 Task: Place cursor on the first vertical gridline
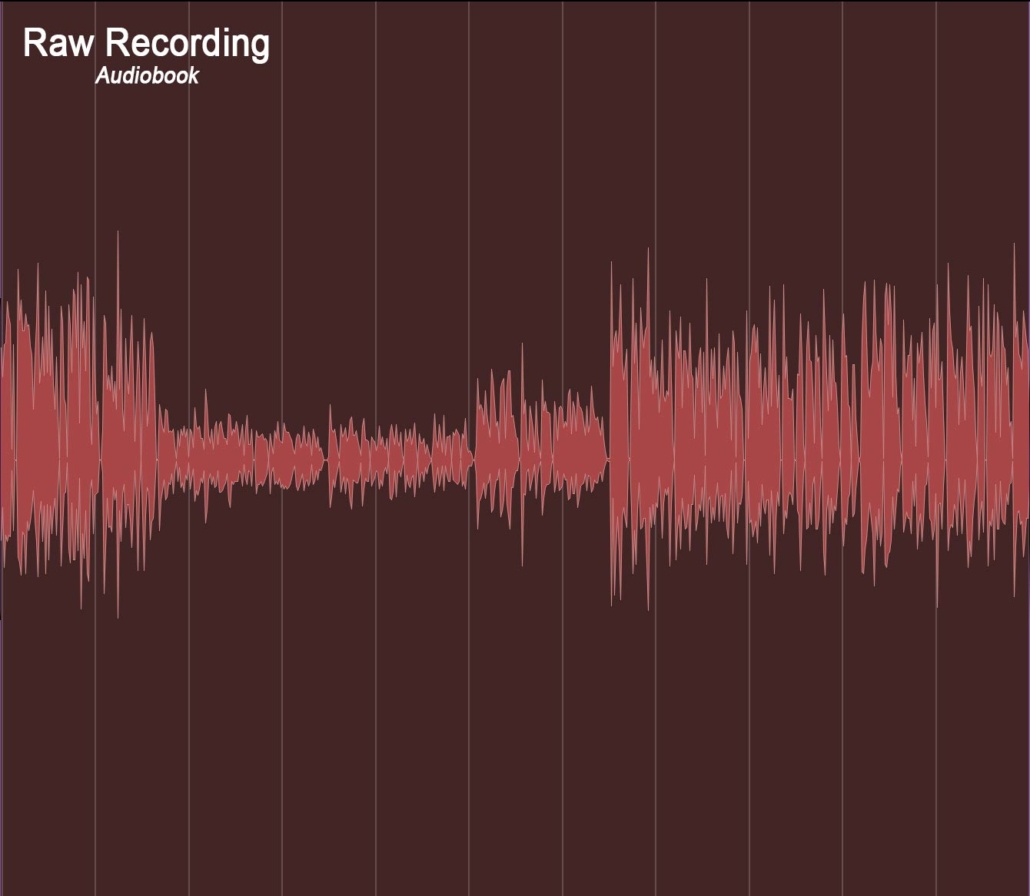[x=96, y=450]
